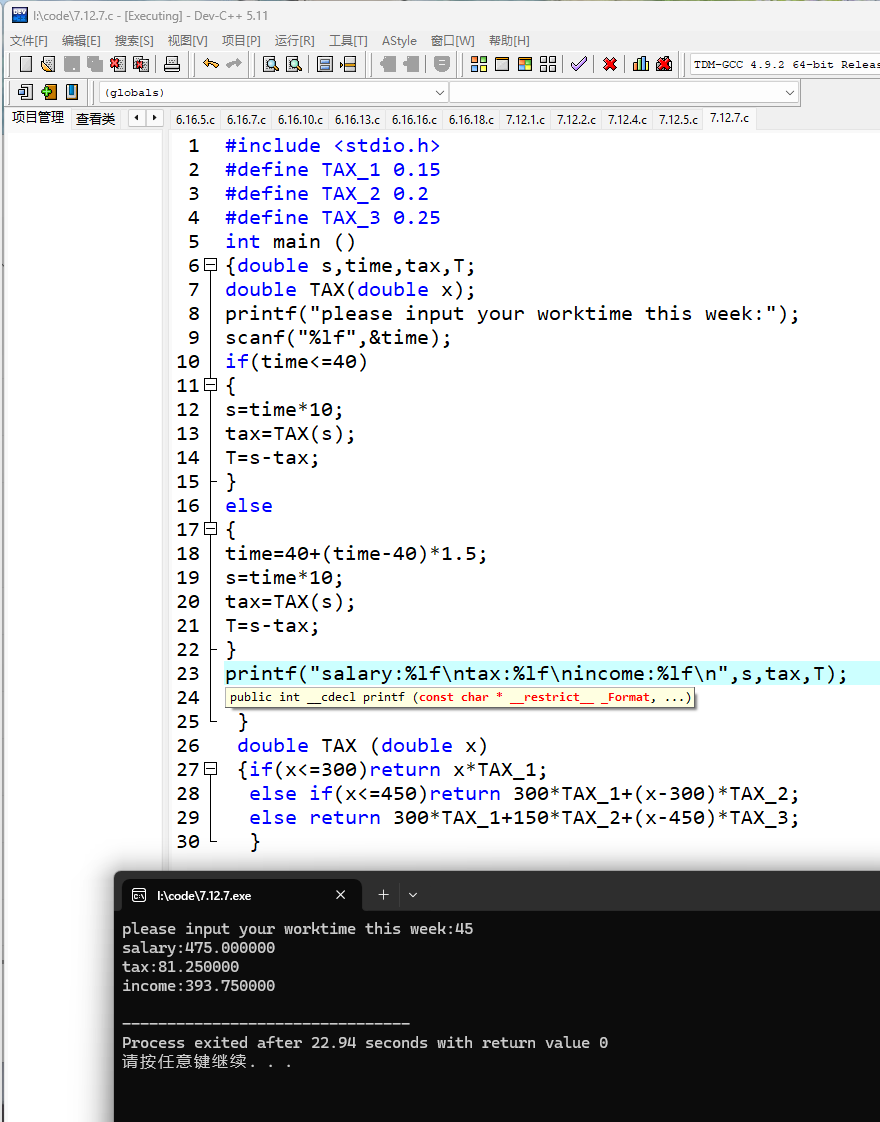Click the Goto line toolbar icon
880x1122 pixels.
coord(348,64)
